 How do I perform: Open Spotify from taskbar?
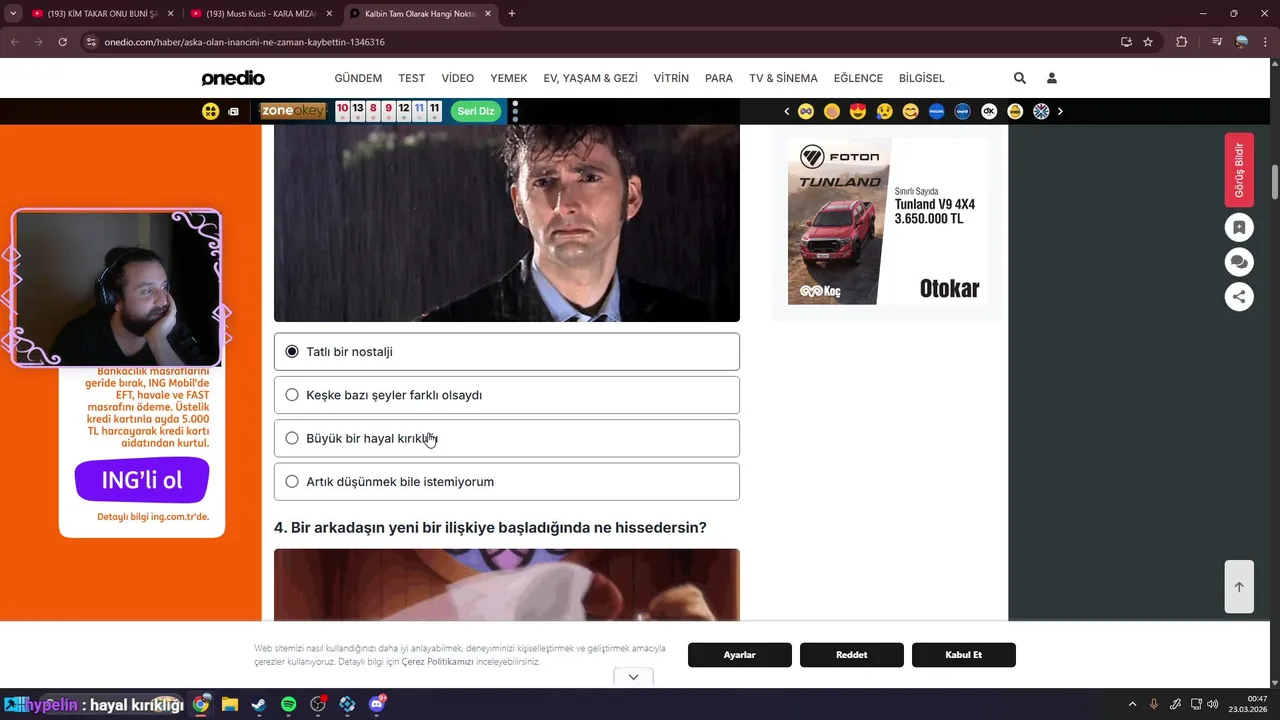tap(288, 705)
